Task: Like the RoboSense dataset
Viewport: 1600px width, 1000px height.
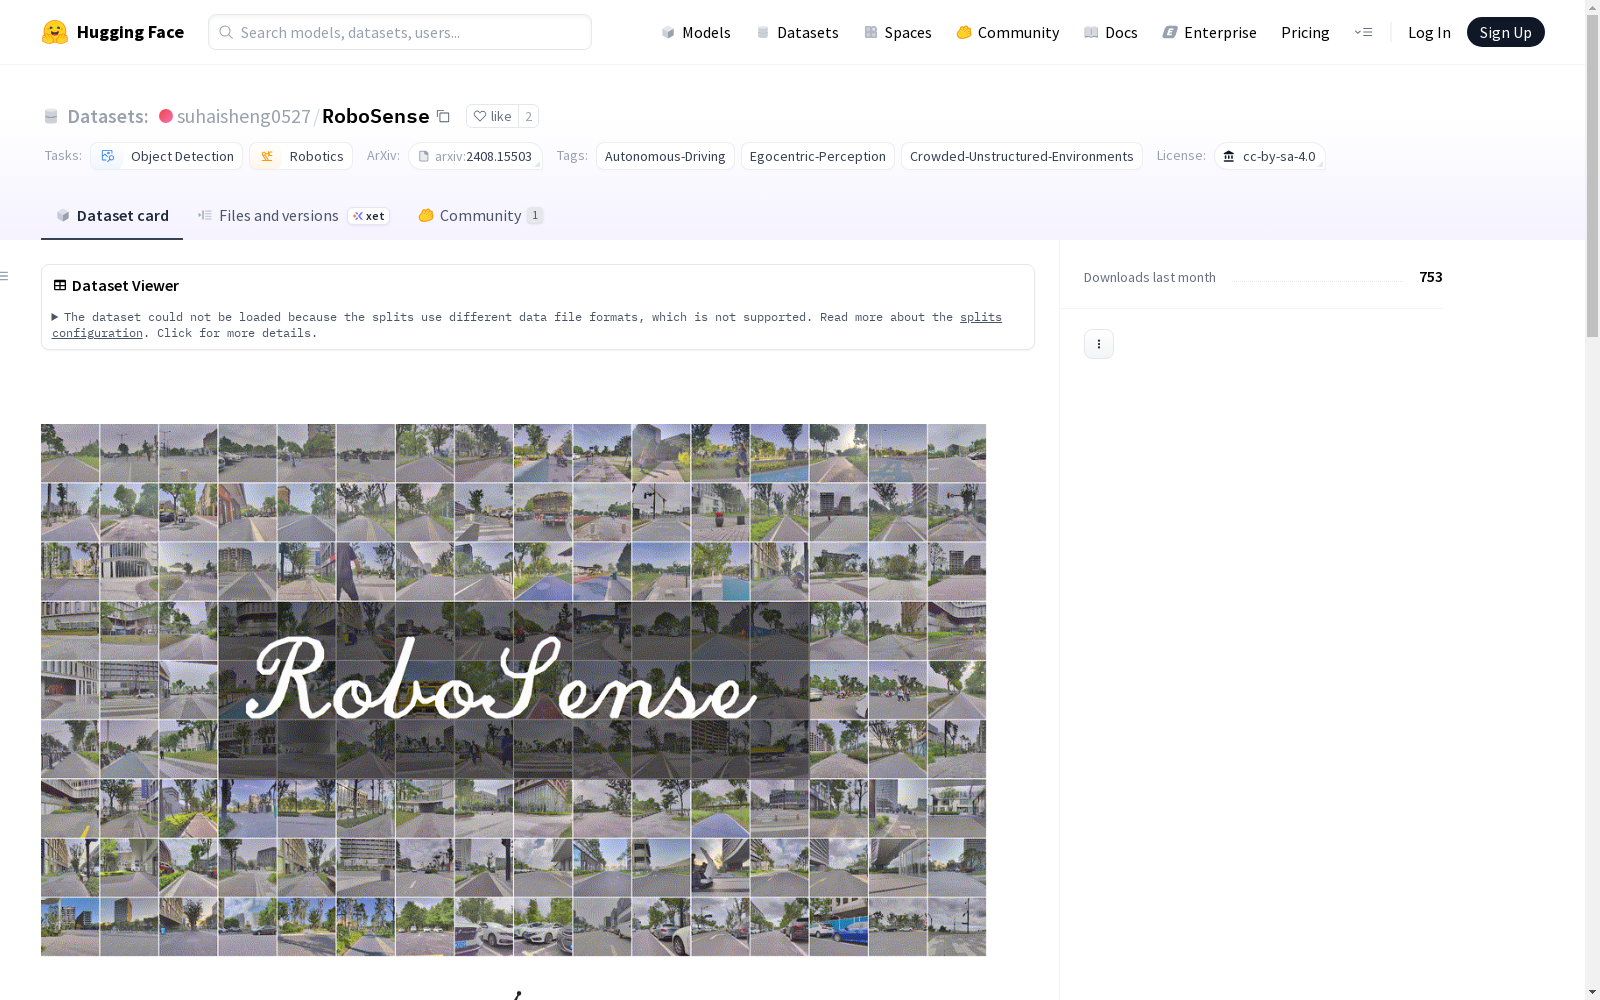Action: point(492,116)
